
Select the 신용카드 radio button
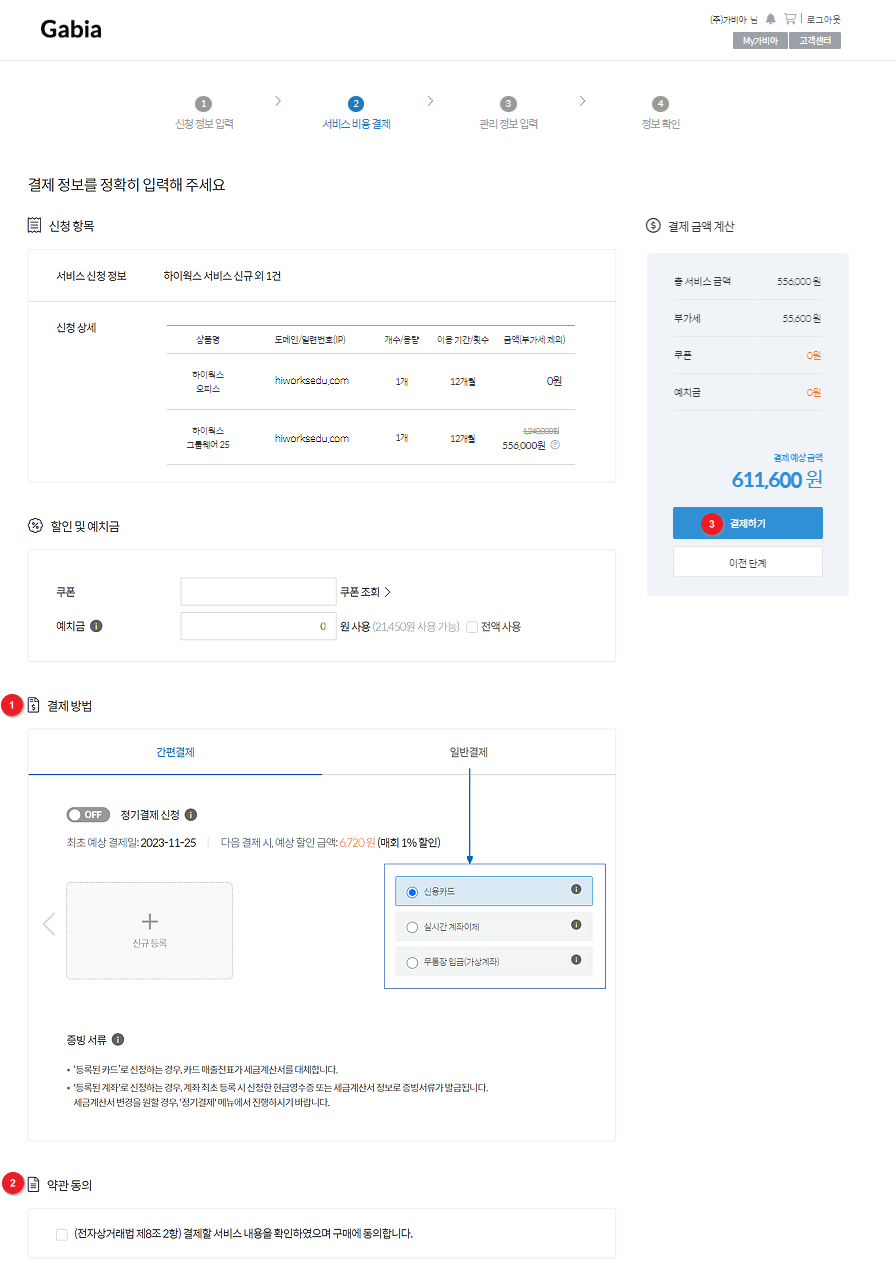[412, 892]
